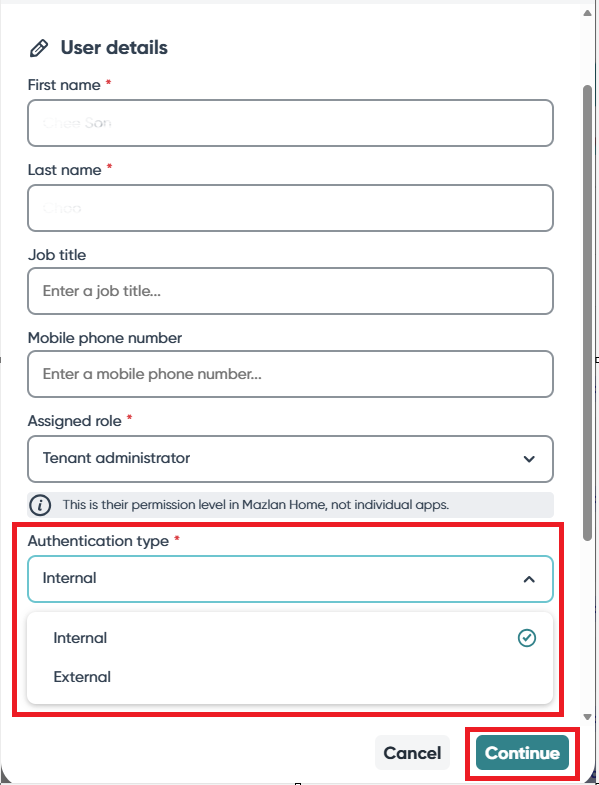Click the vertical scrollbar thumb

[587, 313]
